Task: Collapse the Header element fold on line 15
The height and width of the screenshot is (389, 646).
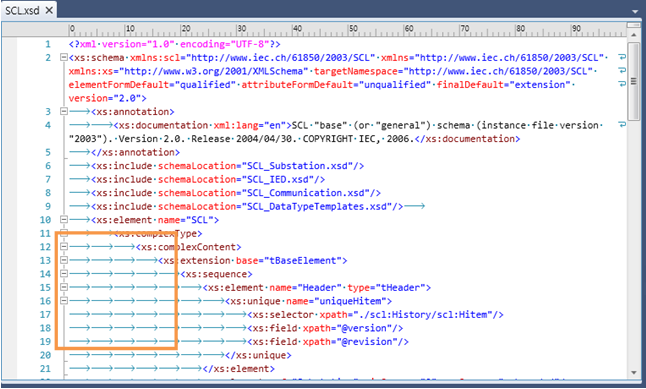Action: 63,287
